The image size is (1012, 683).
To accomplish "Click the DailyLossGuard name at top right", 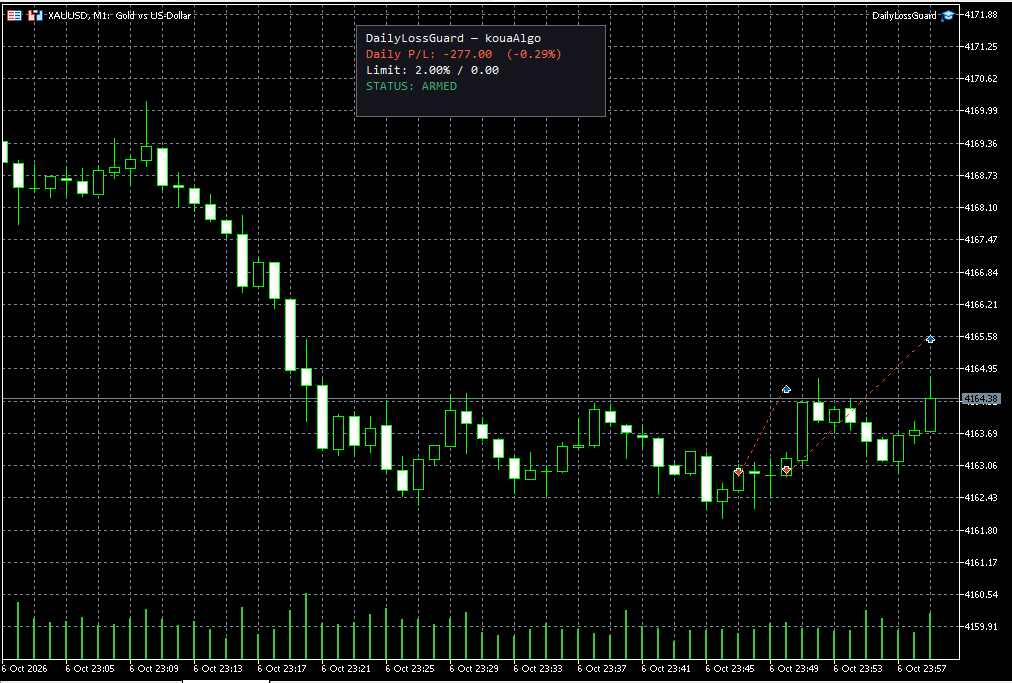I will click(x=904, y=15).
